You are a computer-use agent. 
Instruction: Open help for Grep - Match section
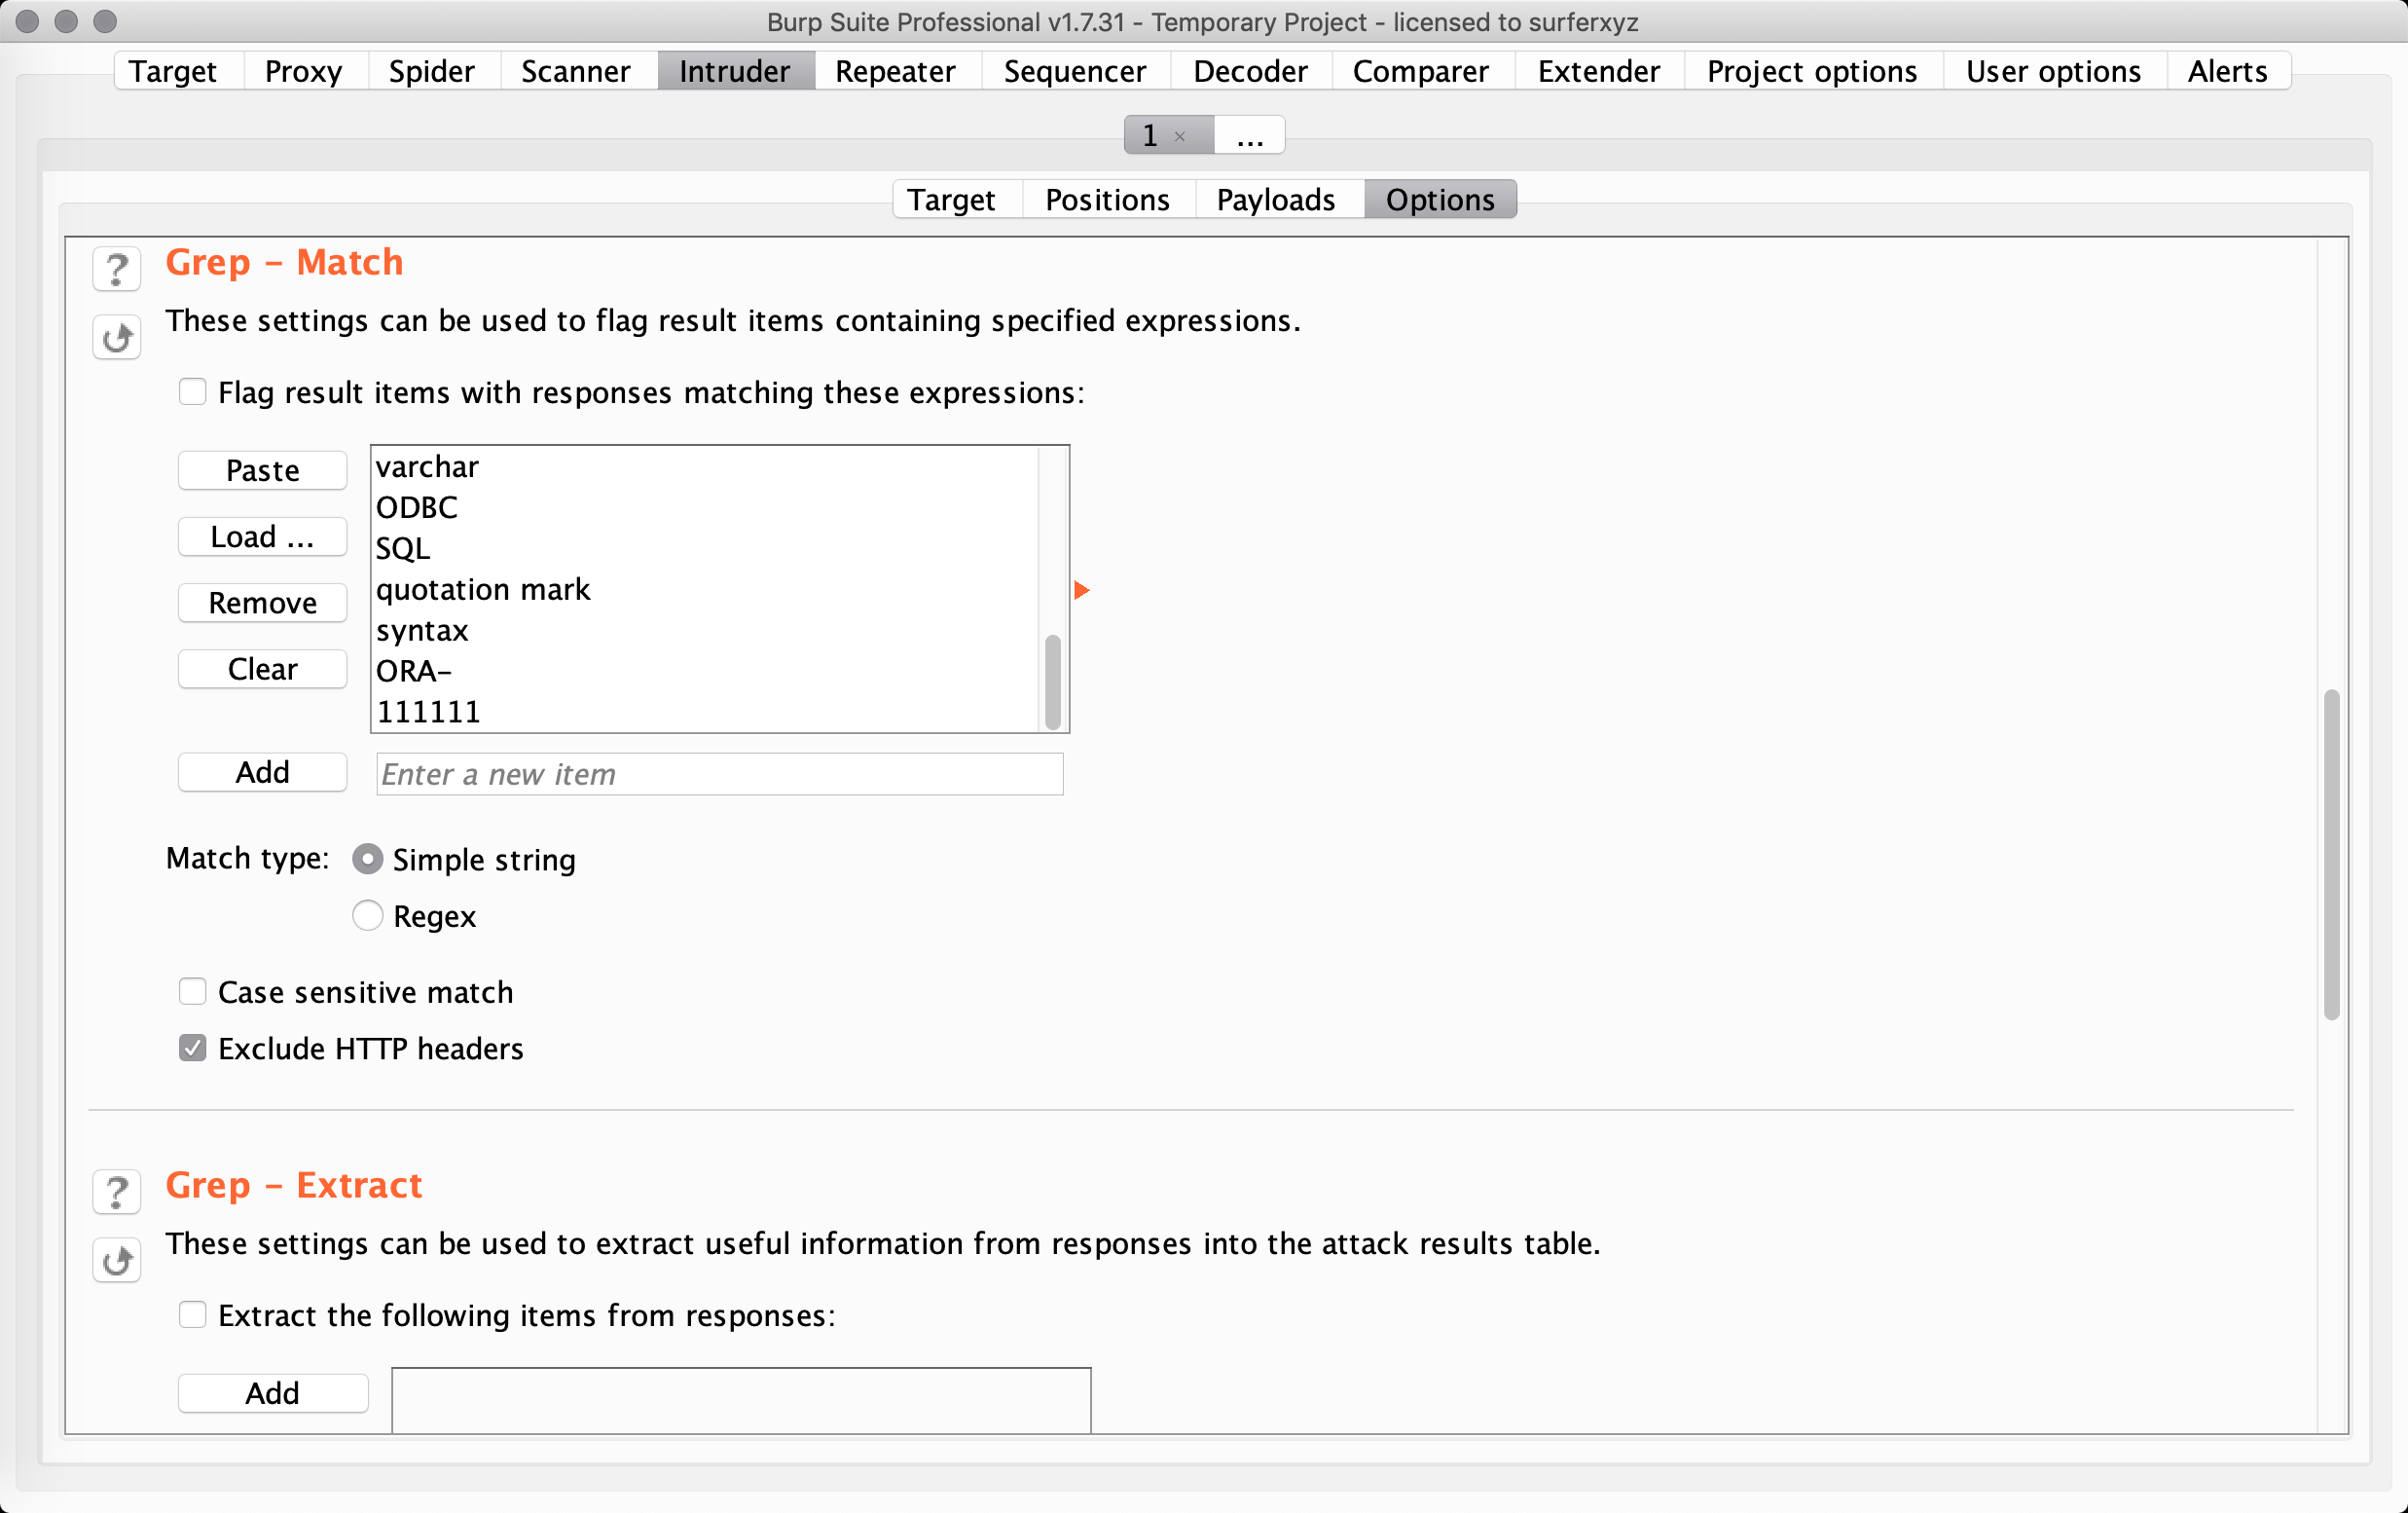116,269
